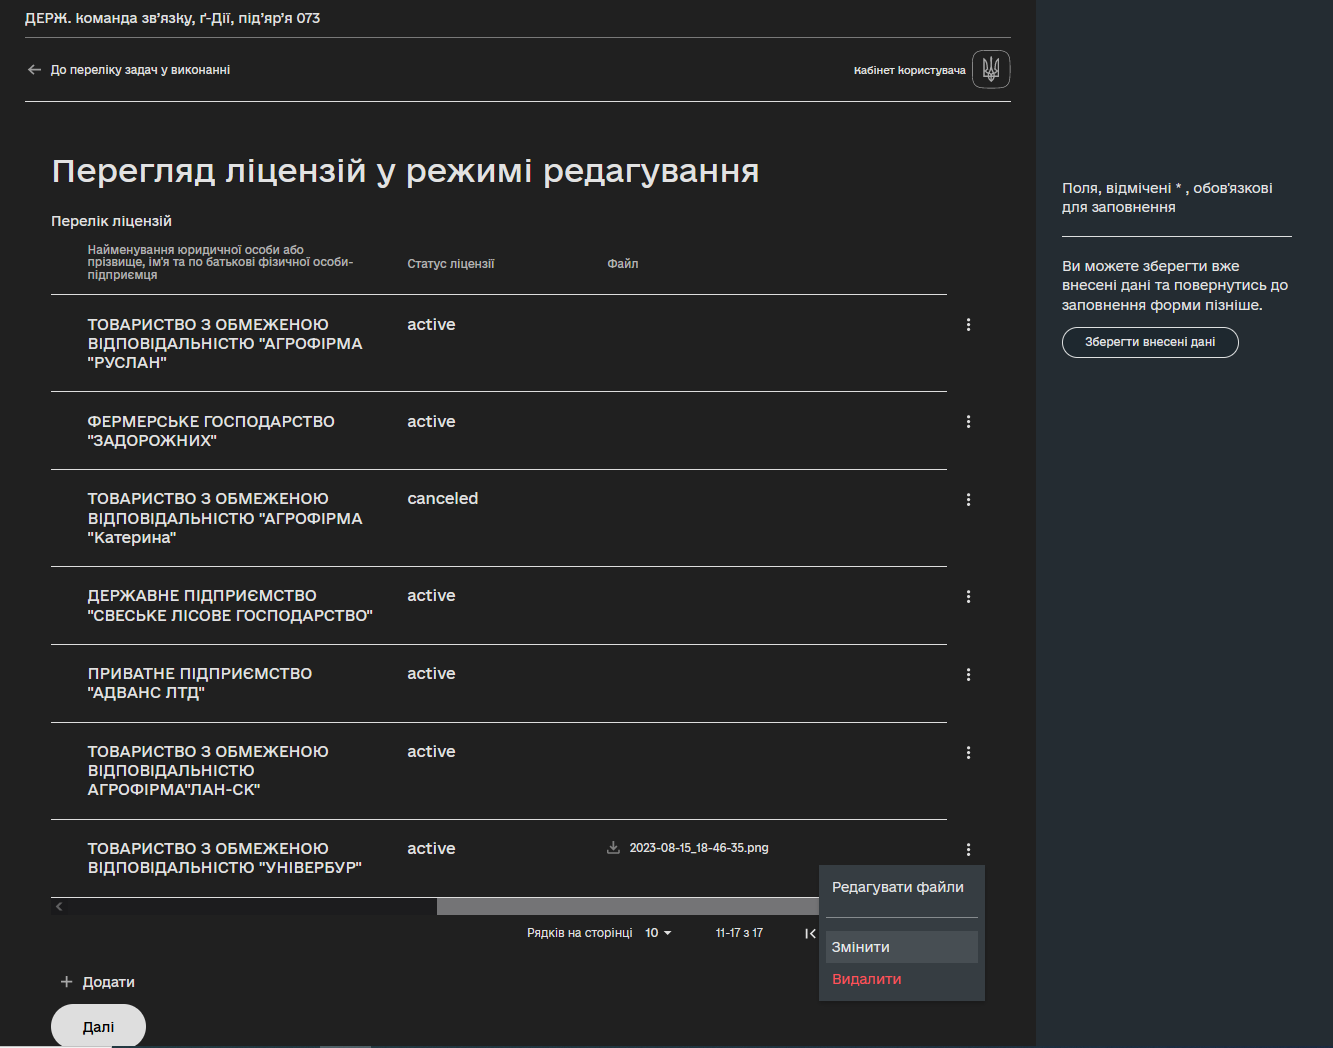
Task: Click "Зберегти внесені дані" button
Action: click(x=1150, y=342)
